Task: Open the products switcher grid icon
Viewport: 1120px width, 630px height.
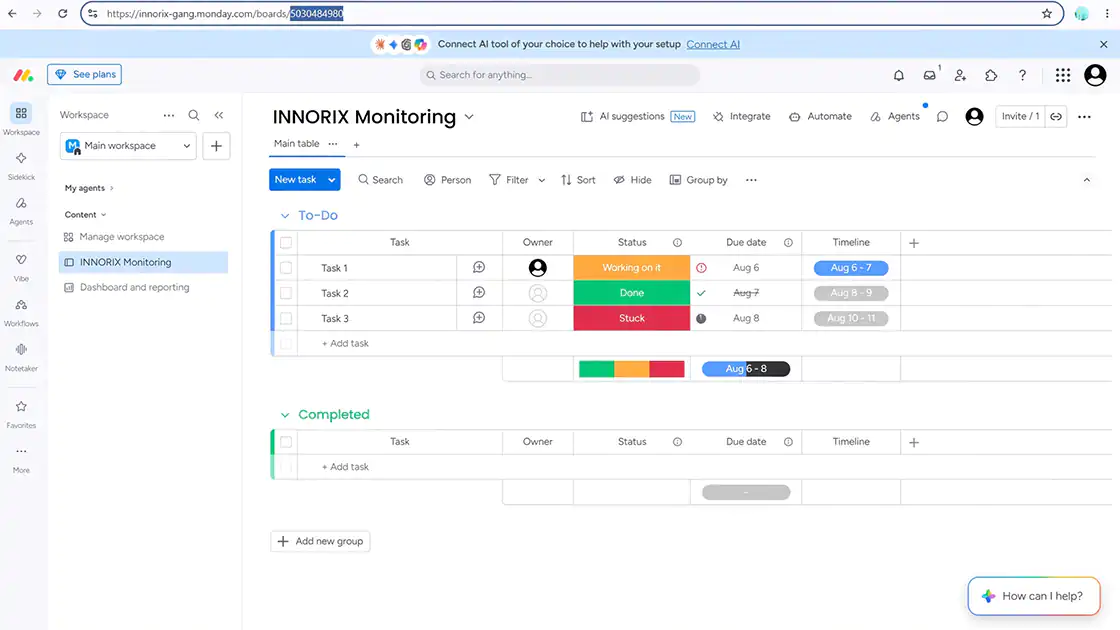Action: pos(1063,75)
